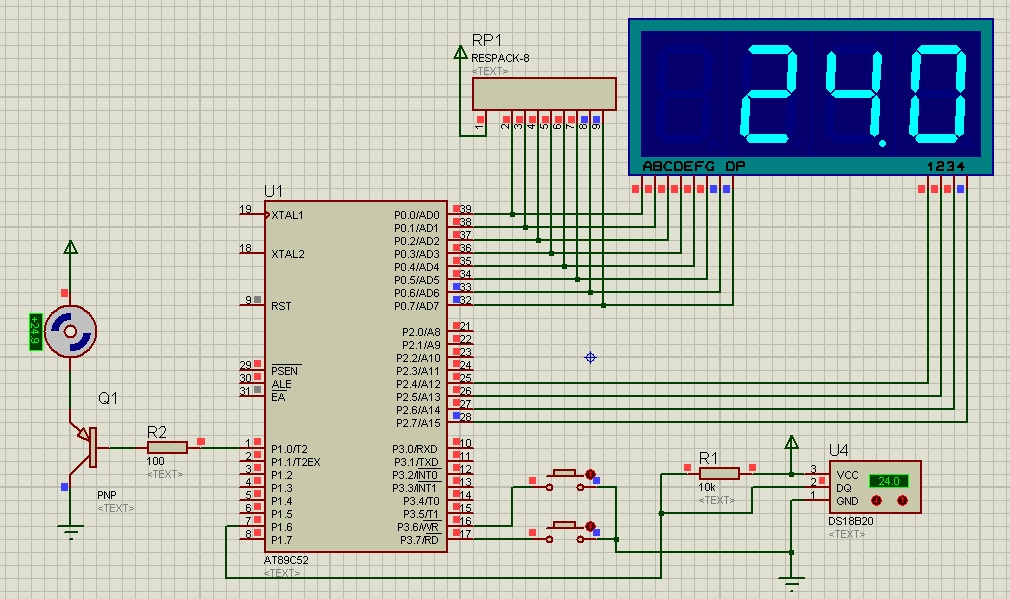Click the 1234 digit-select legend on display
This screenshot has width=1010, height=599.
[946, 166]
